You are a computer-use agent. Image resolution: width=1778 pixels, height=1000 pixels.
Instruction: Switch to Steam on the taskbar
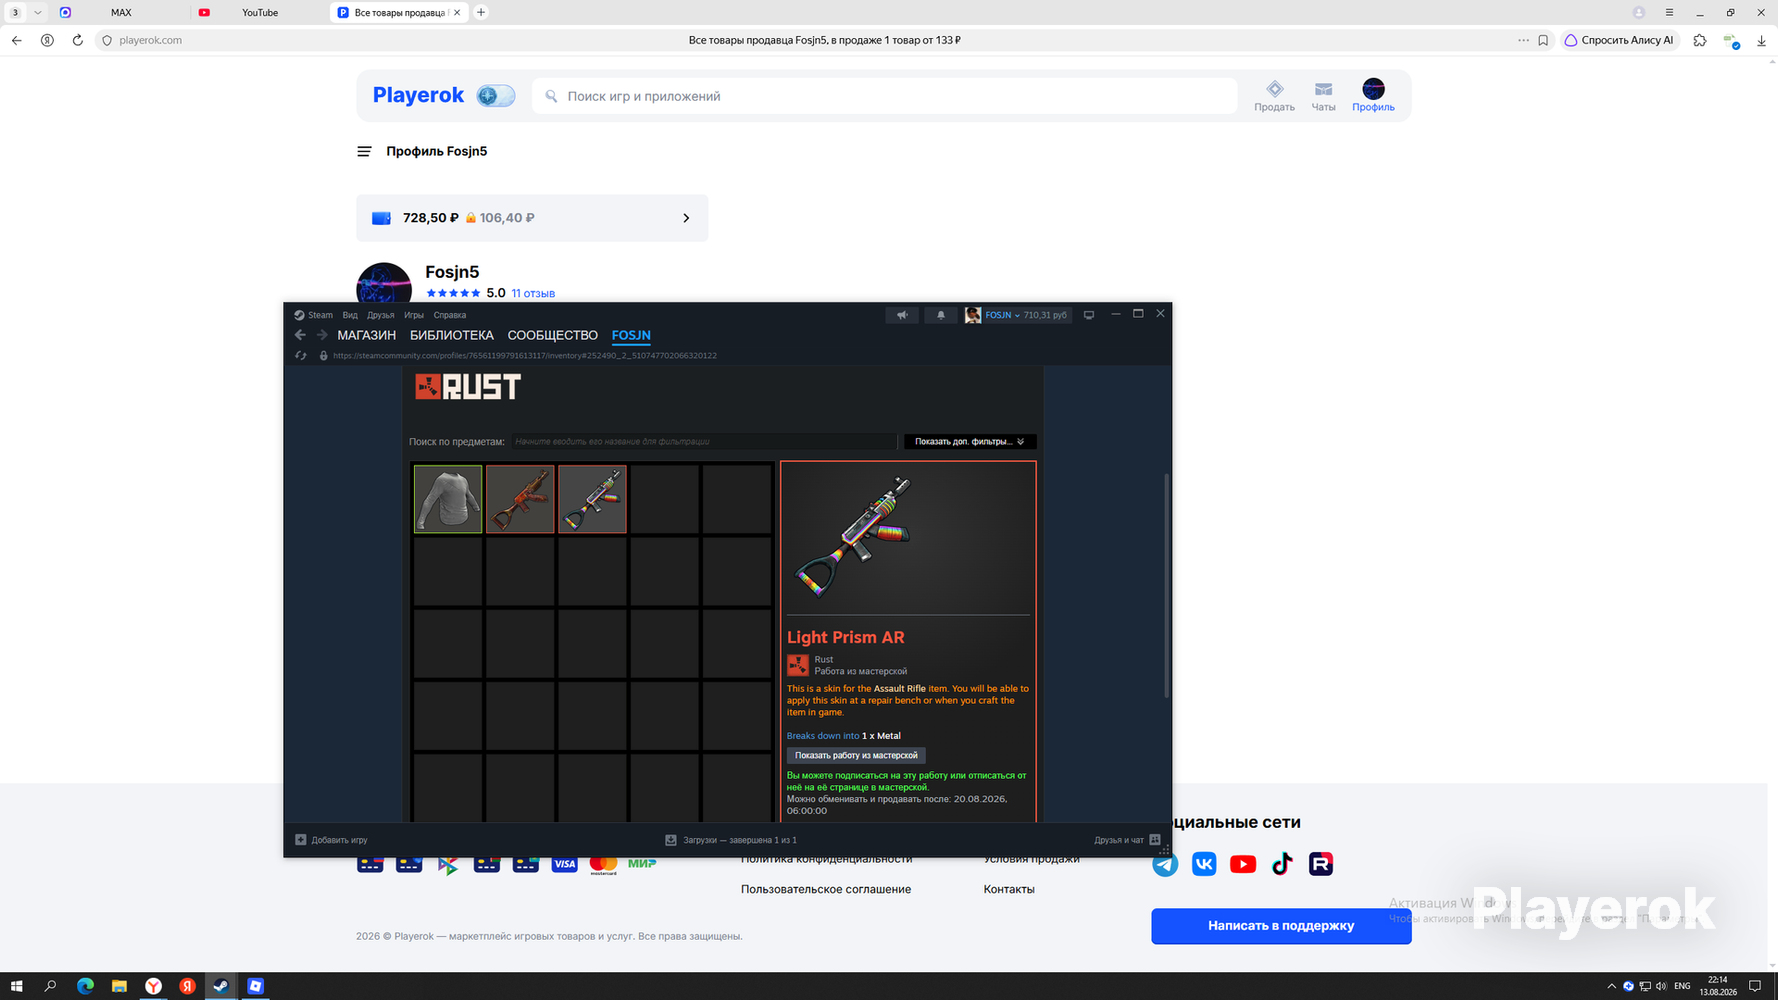pos(221,986)
